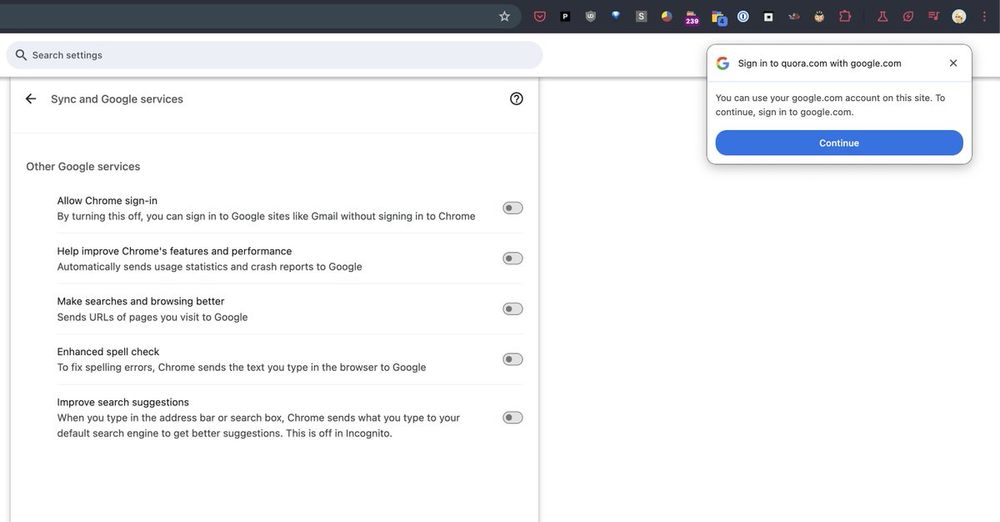The image size is (1000, 522).
Task: Click the magnifier icon in Search settings
Action: tap(21, 55)
